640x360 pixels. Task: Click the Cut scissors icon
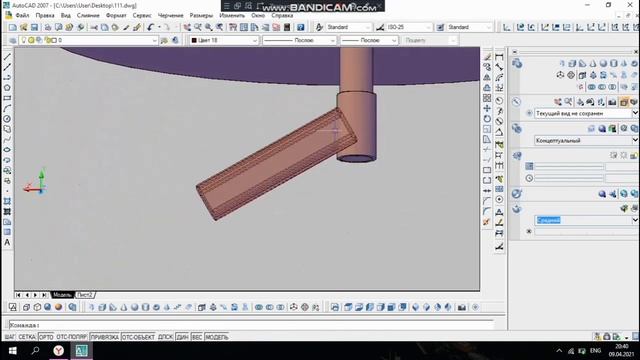(x=94, y=27)
